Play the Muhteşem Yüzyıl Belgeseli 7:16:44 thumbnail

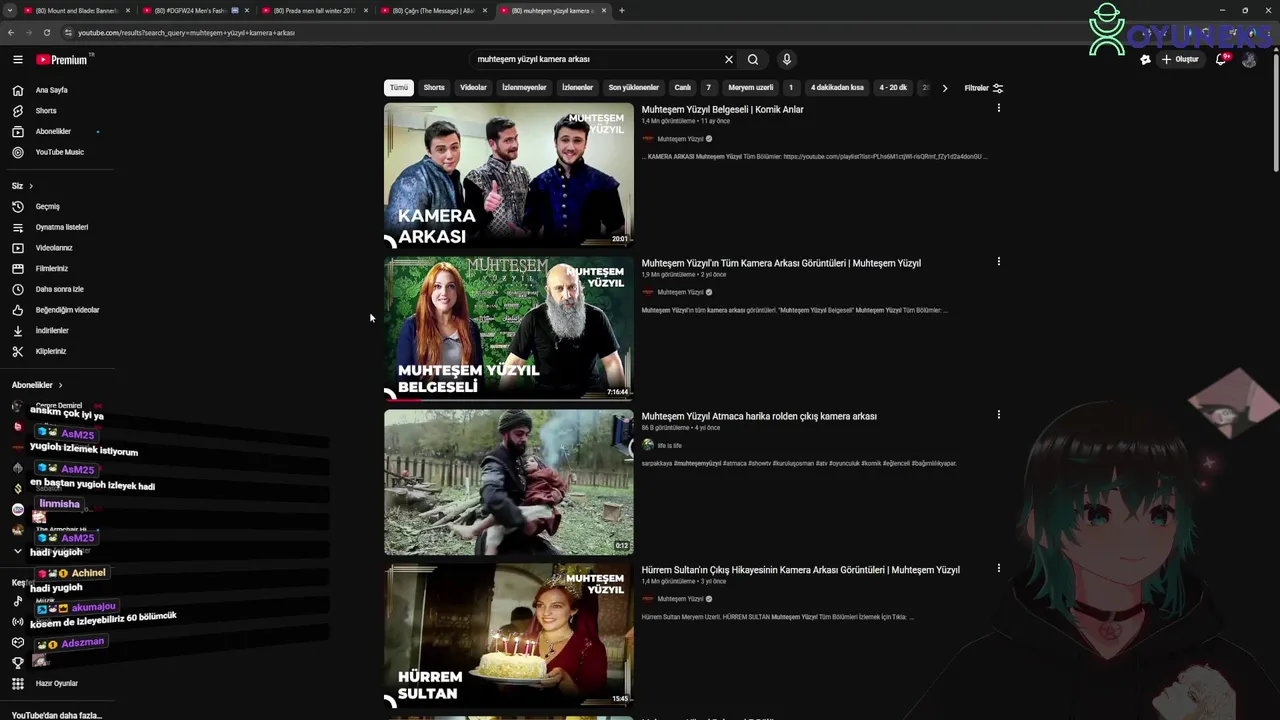[x=509, y=328]
